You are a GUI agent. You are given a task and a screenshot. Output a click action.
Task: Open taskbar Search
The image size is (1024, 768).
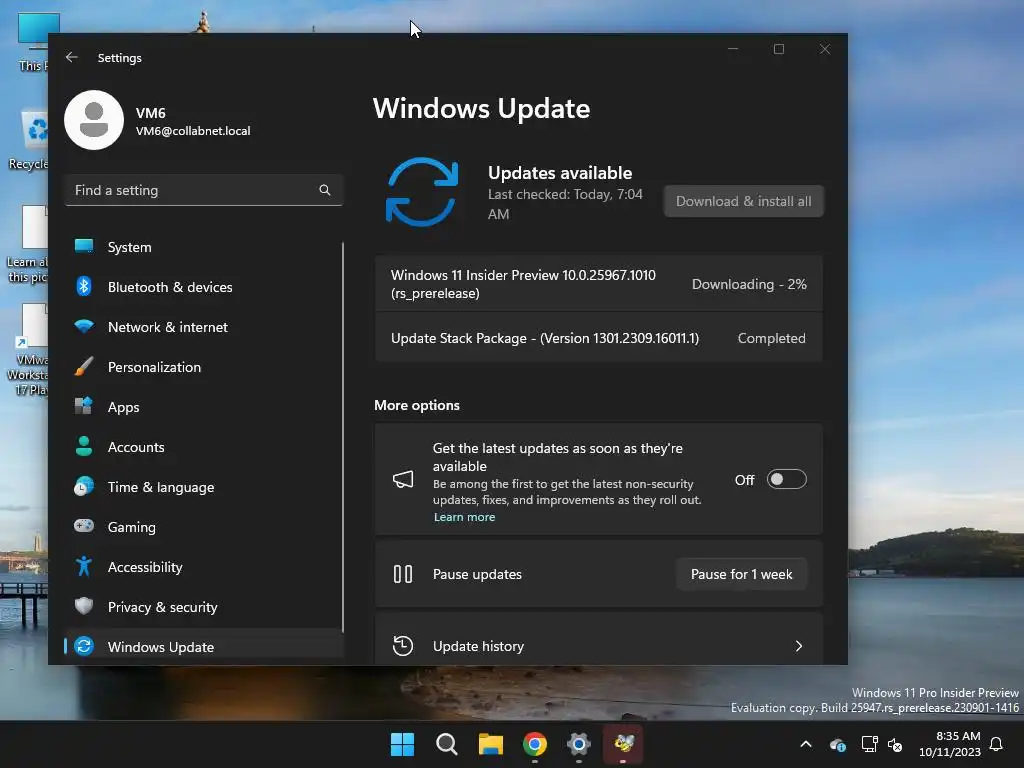447,744
